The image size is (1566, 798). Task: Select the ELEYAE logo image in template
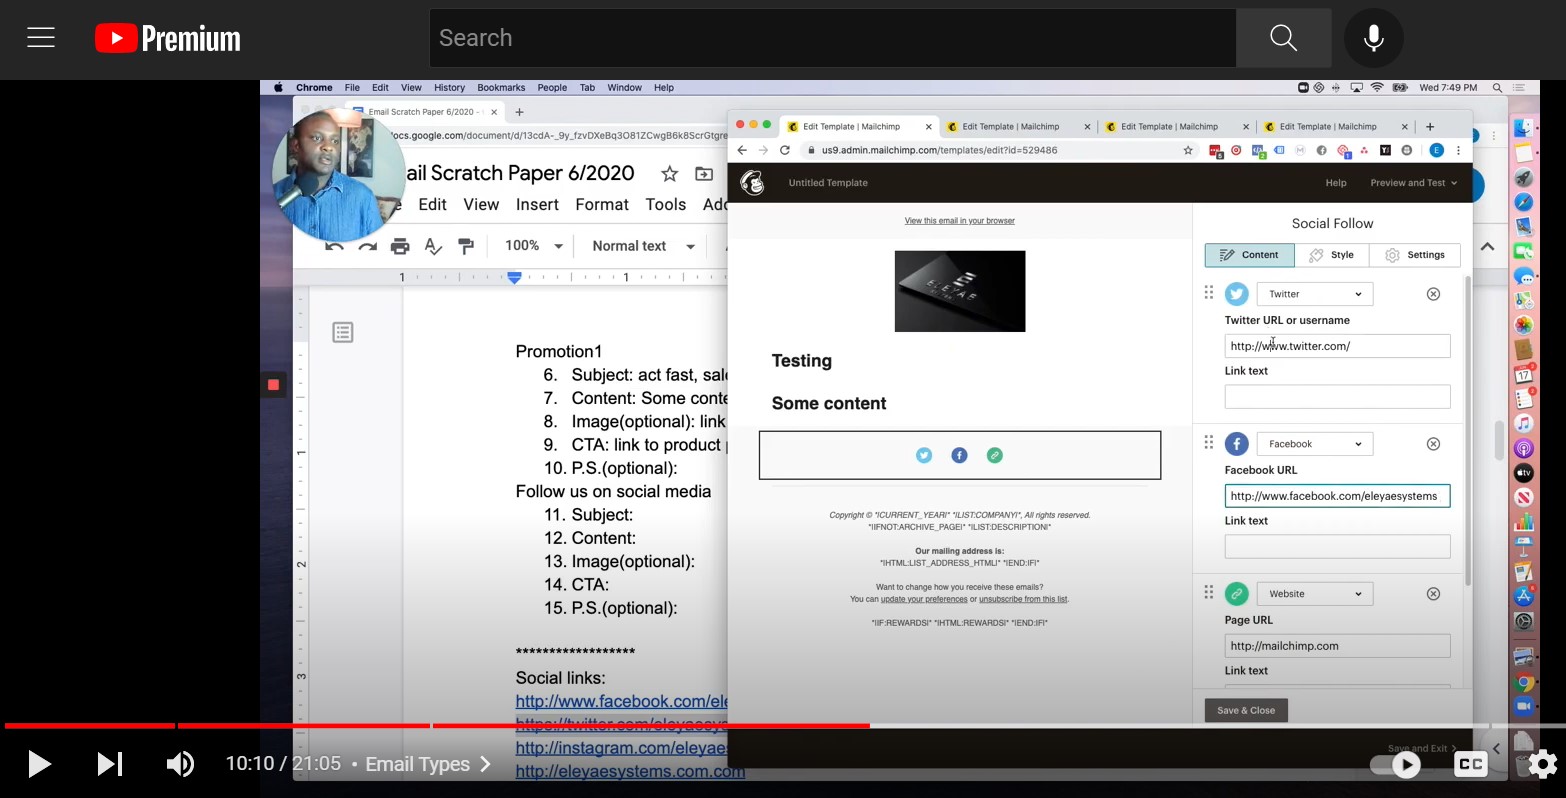(960, 291)
